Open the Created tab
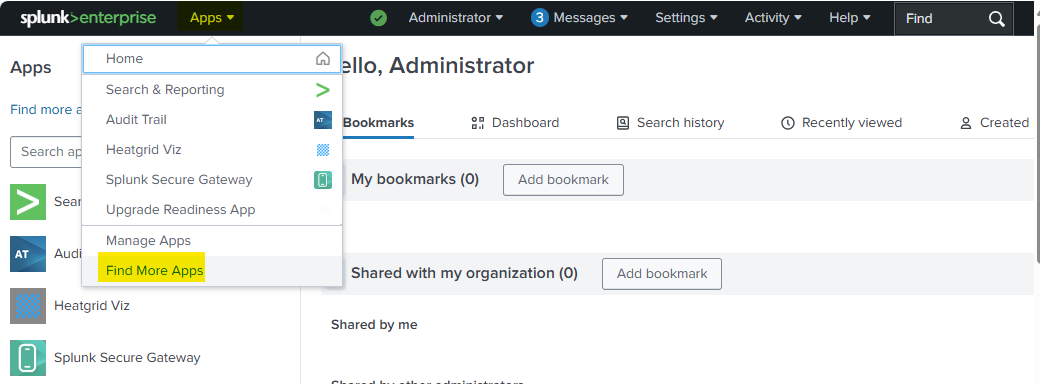This screenshot has height=384, width=1040. pyautogui.click(x=995, y=123)
